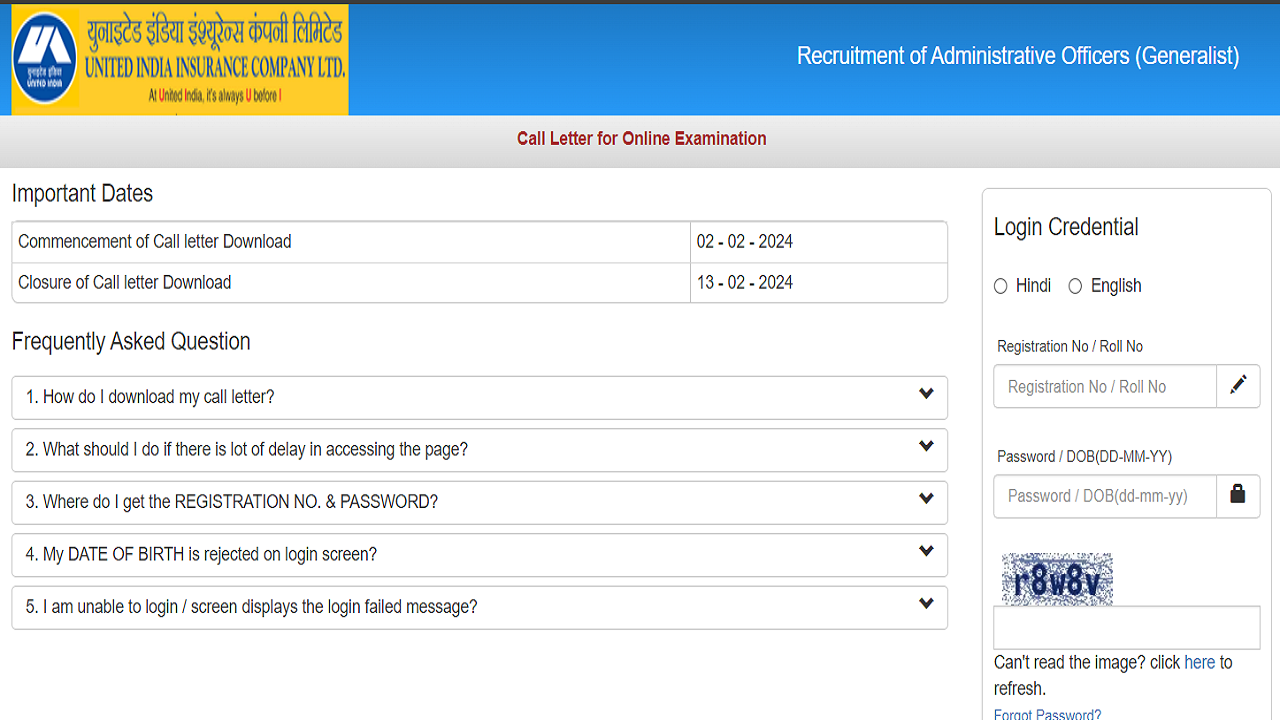
Task: Open FAQ 2 about delay in accessing the page
Action: 479,450
